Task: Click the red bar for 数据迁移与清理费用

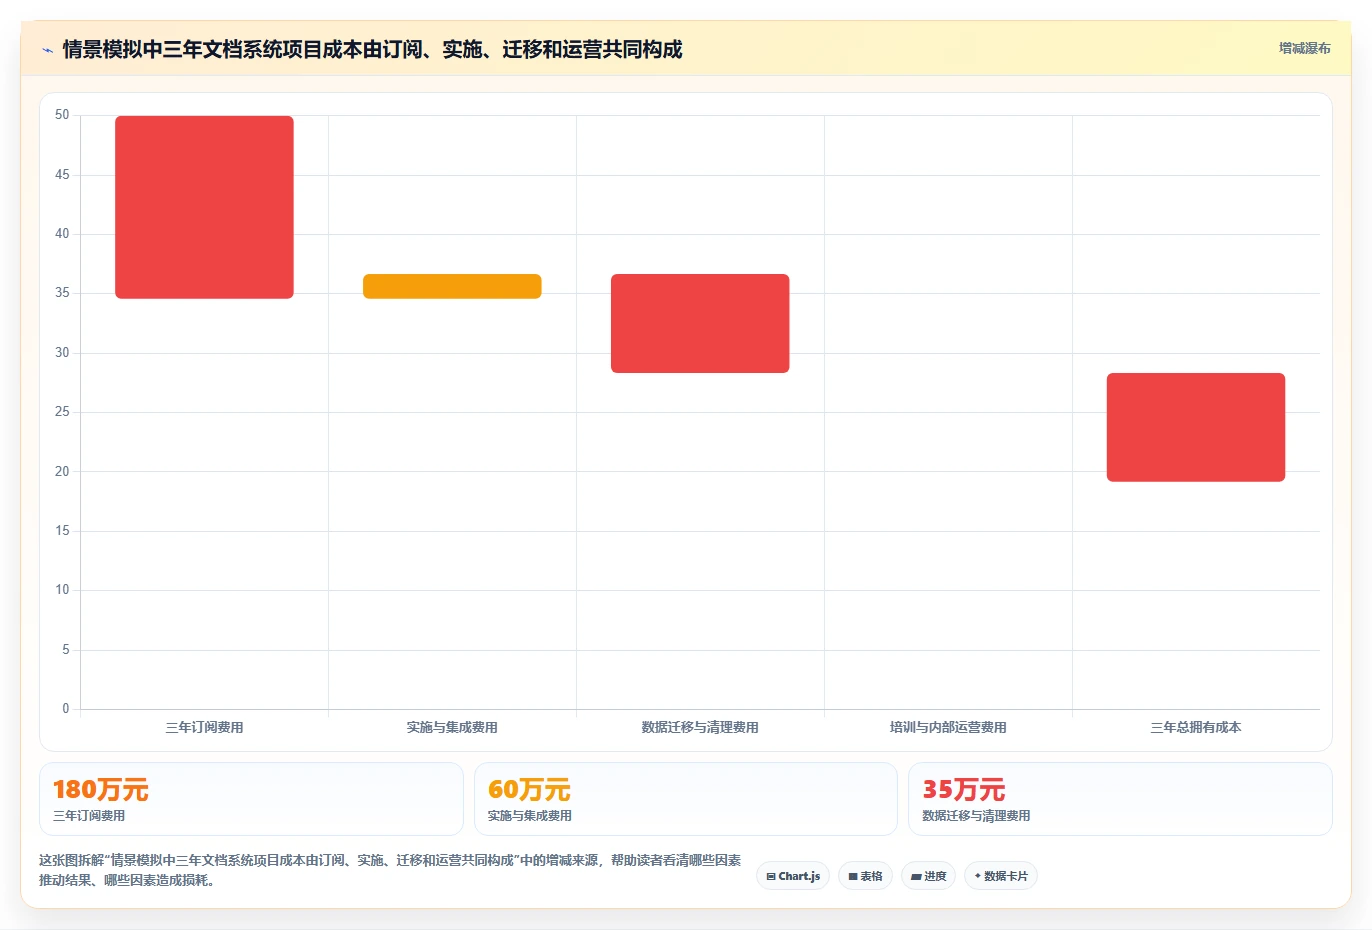Action: tap(700, 323)
